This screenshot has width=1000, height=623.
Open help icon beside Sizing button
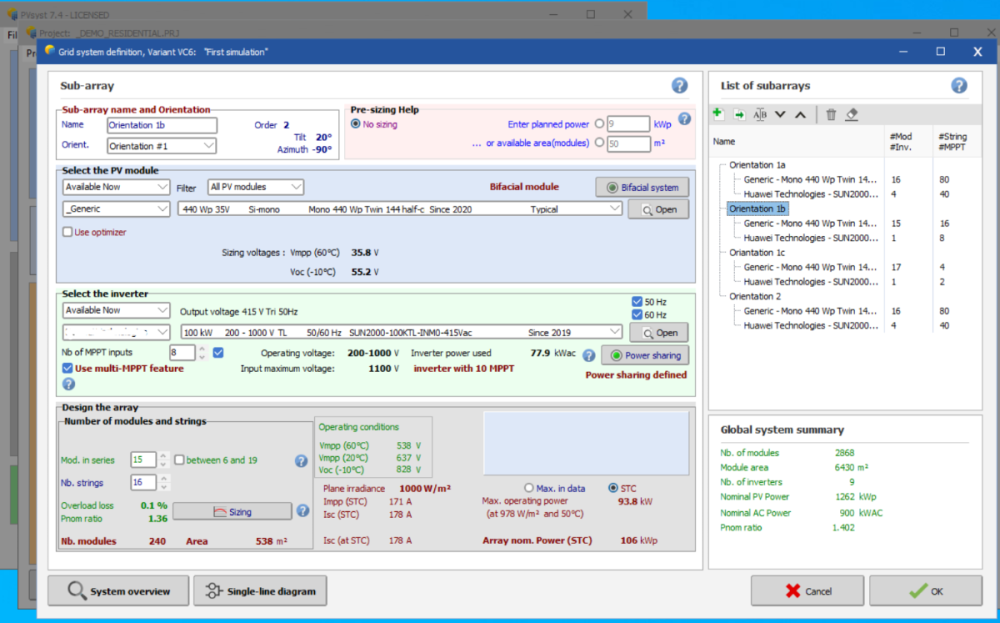coord(302,511)
